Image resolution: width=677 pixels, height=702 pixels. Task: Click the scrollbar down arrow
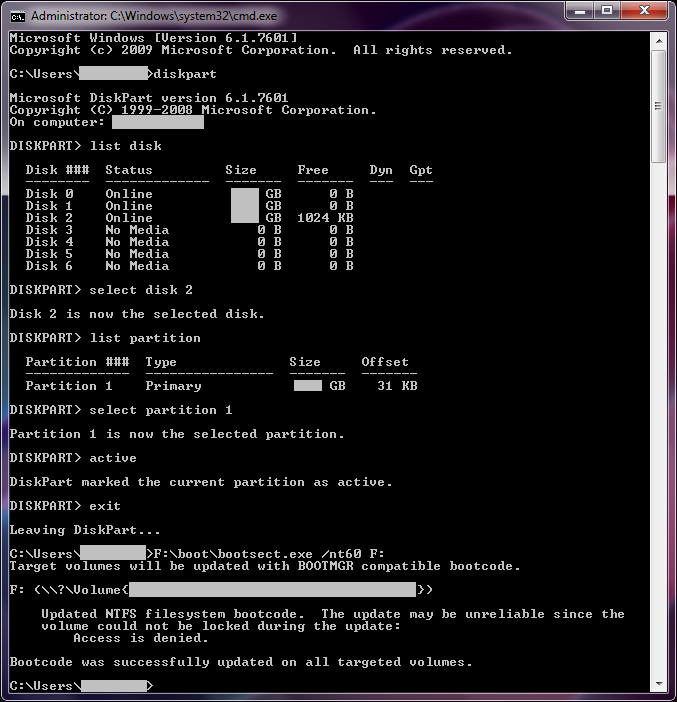(x=659, y=686)
